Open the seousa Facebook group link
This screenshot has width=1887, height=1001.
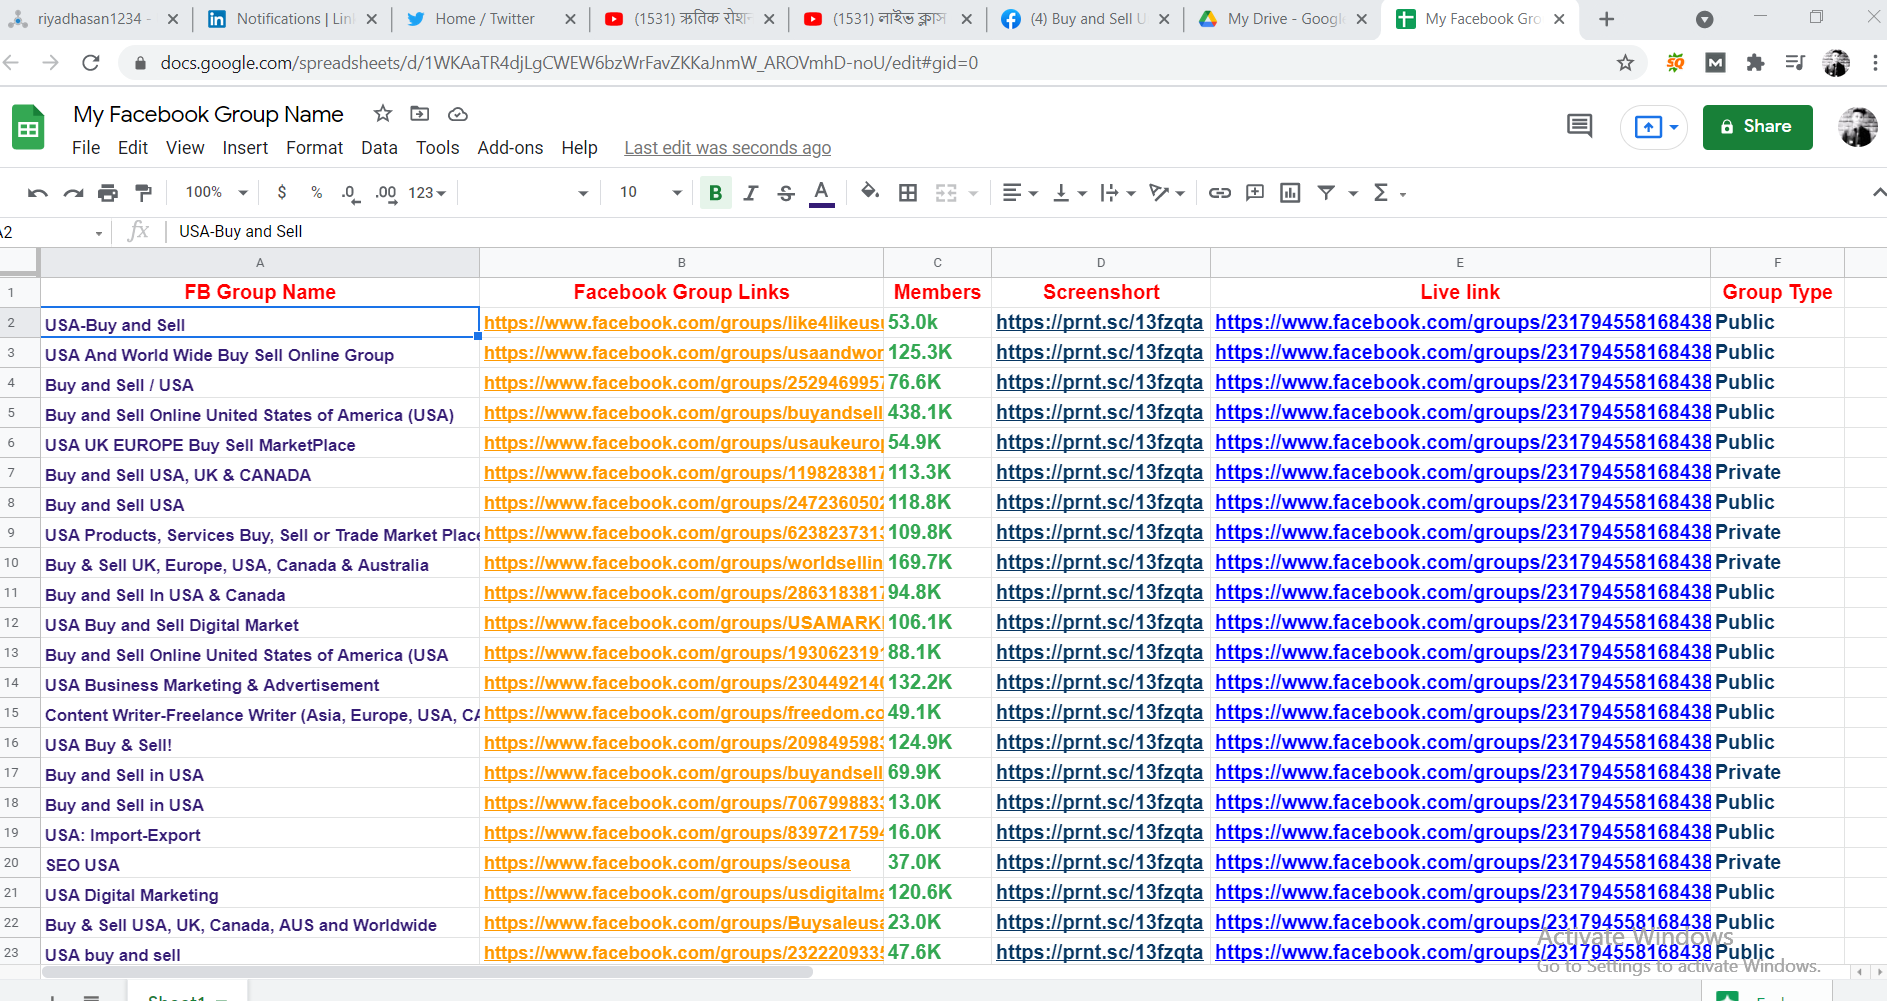click(x=667, y=863)
